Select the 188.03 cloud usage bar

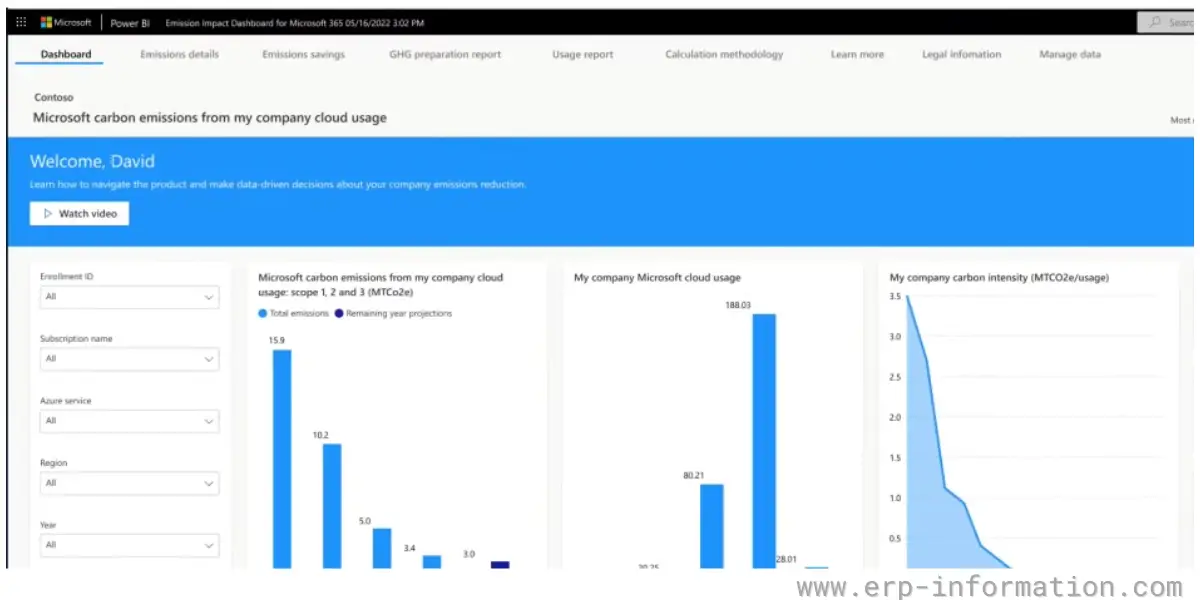[764, 441]
